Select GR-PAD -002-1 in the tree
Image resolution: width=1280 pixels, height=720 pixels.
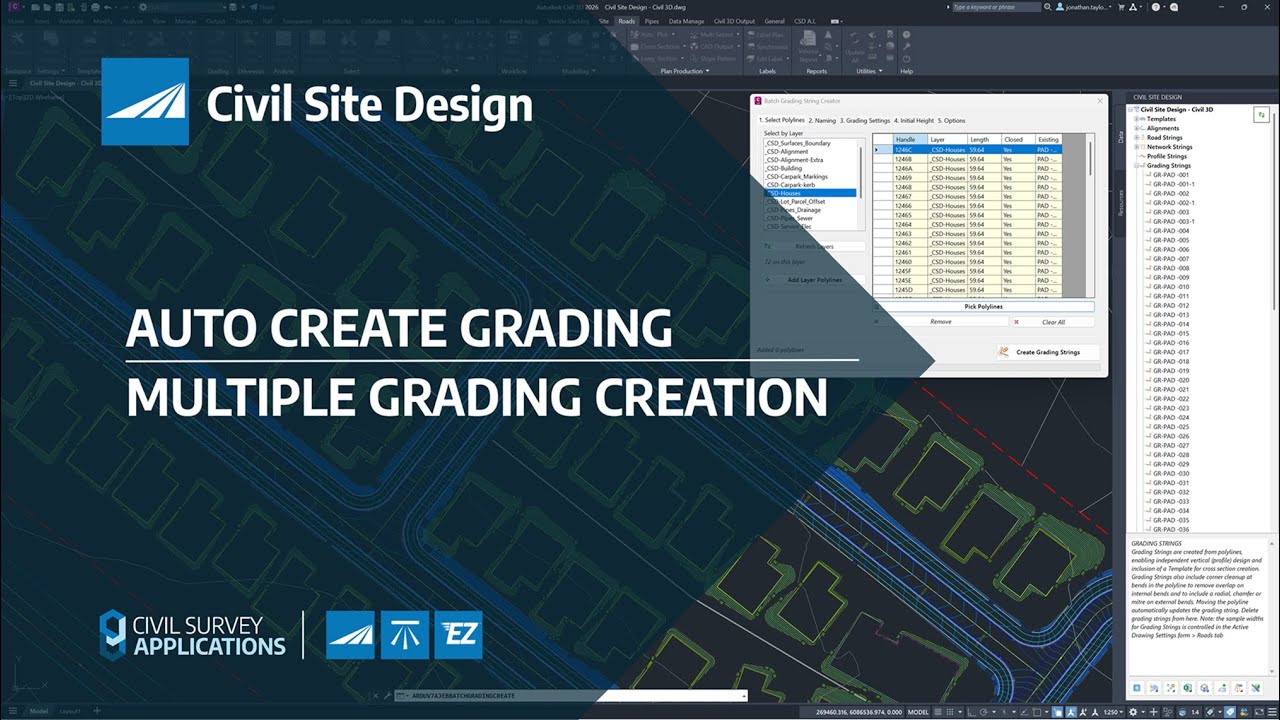pyautogui.click(x=1173, y=203)
